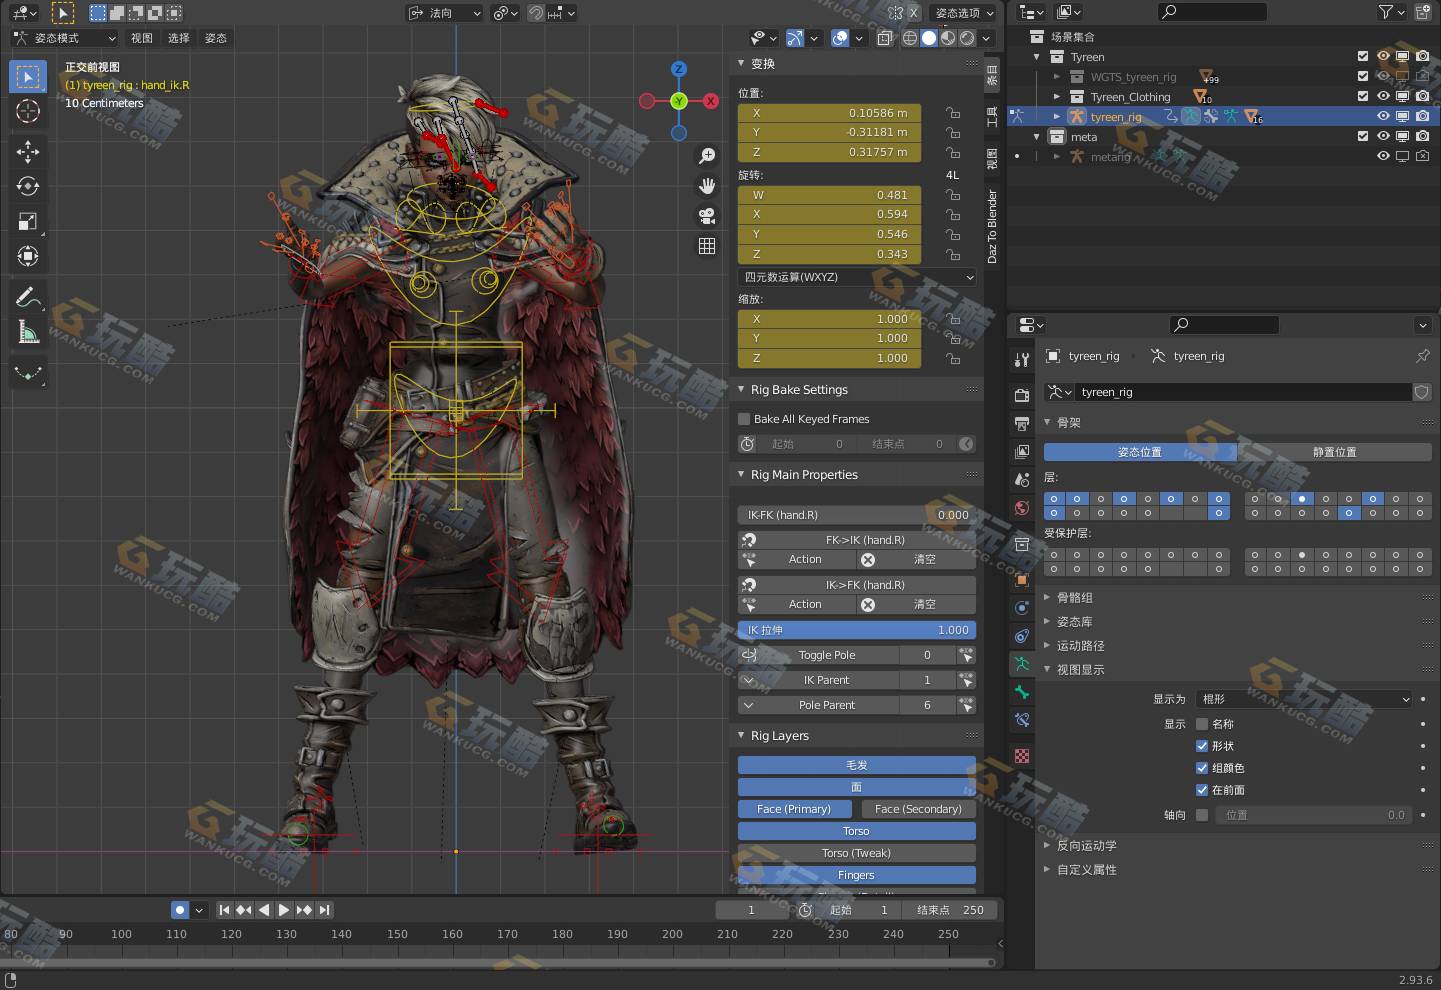Open the outliner filter dropdown
Image resolution: width=1441 pixels, height=990 pixels.
pyautogui.click(x=1390, y=12)
